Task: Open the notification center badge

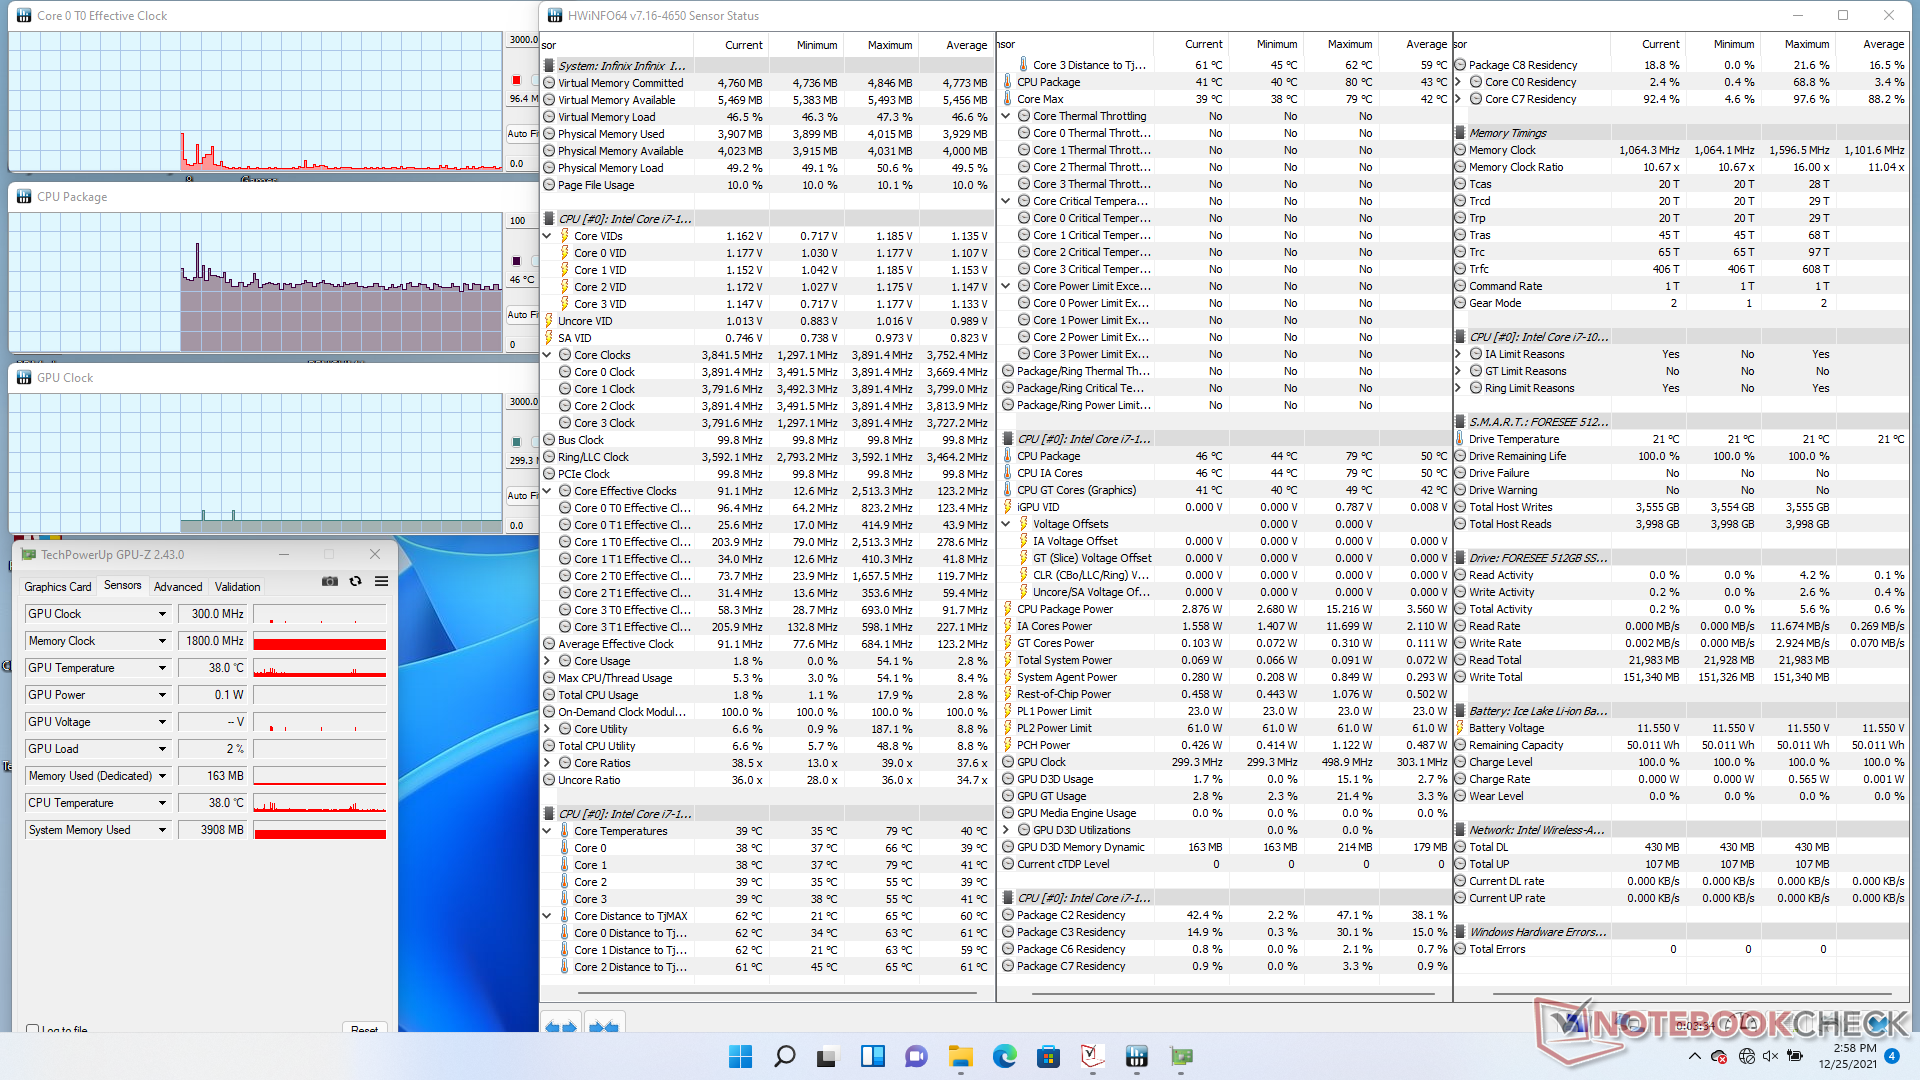Action: coord(1891,1056)
